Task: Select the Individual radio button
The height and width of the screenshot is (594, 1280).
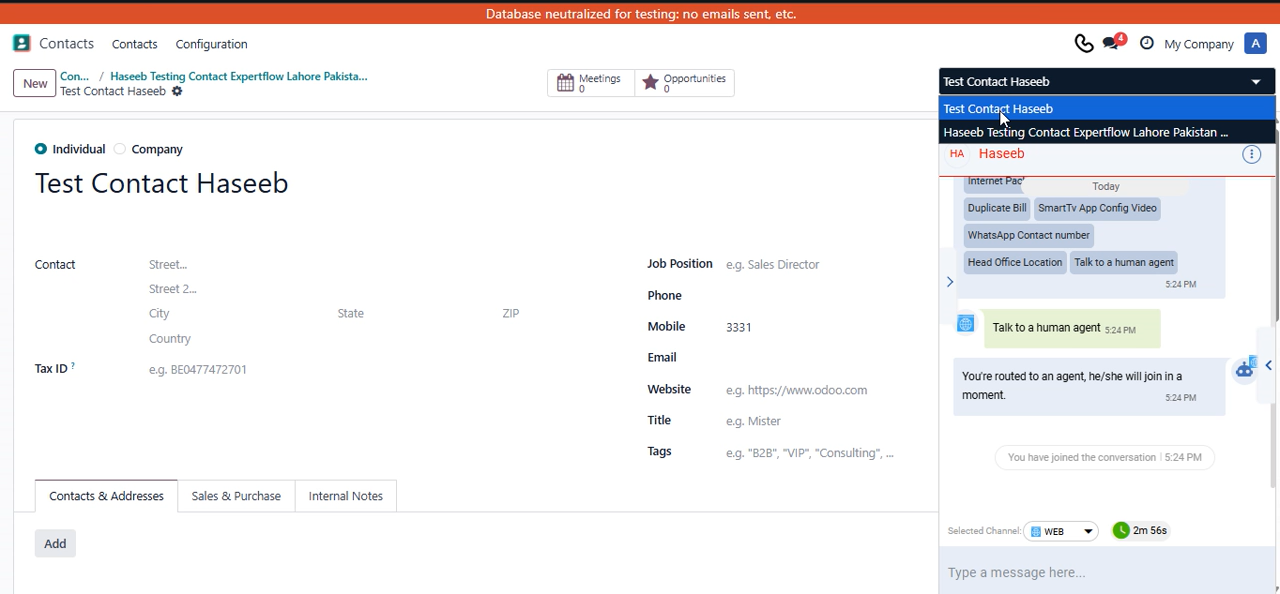Action: pos(41,149)
